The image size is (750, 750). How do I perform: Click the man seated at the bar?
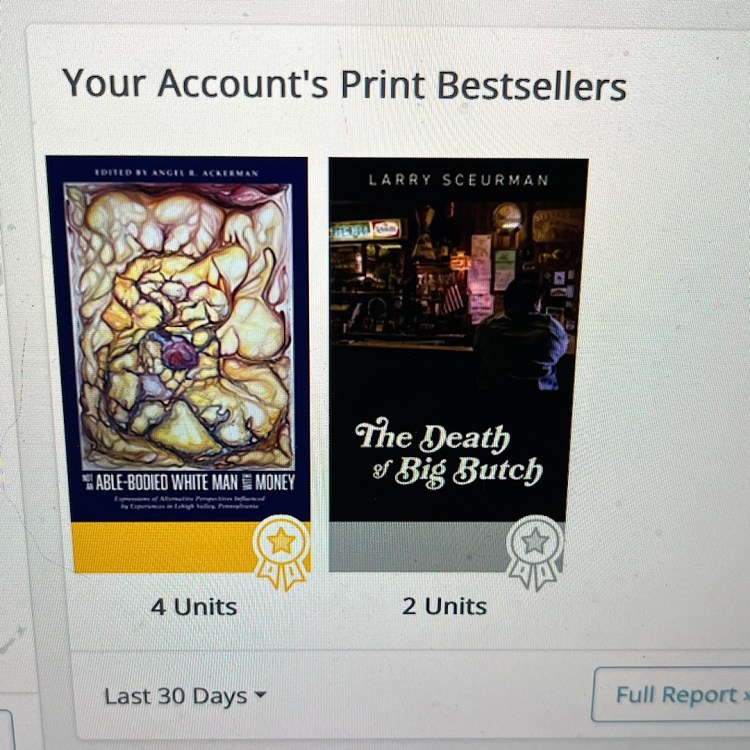tap(521, 335)
